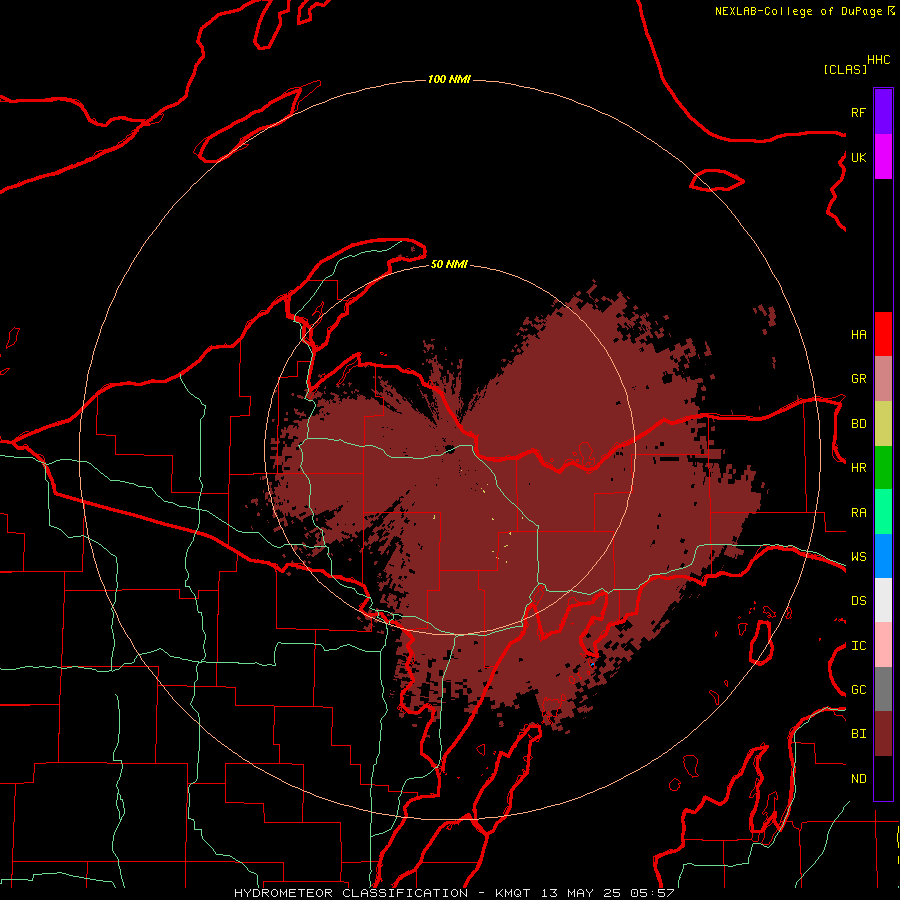The width and height of the screenshot is (900, 900).
Task: Click the BI legend label
Action: [858, 734]
